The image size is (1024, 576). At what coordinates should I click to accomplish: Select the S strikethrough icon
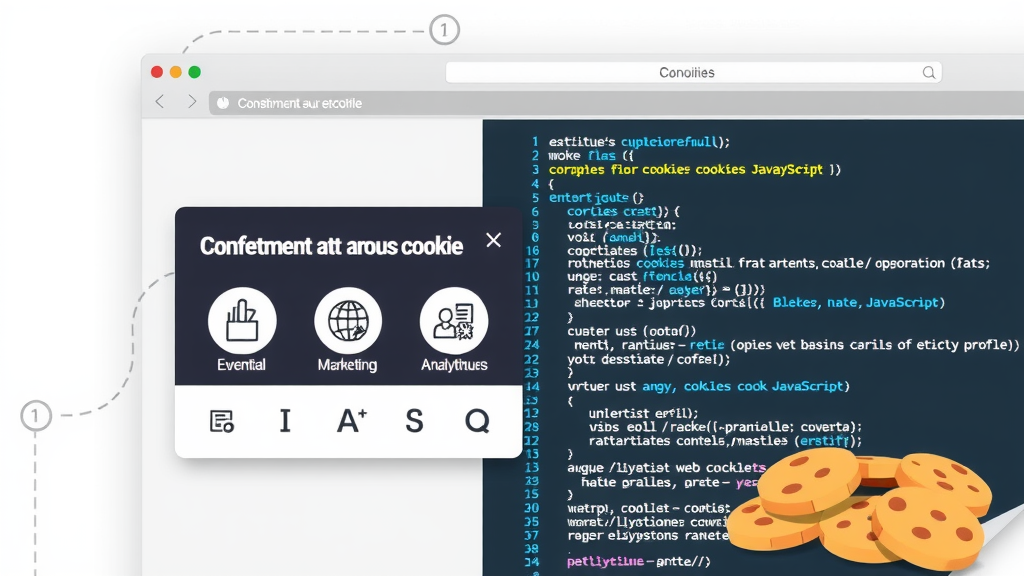pyautogui.click(x=413, y=421)
